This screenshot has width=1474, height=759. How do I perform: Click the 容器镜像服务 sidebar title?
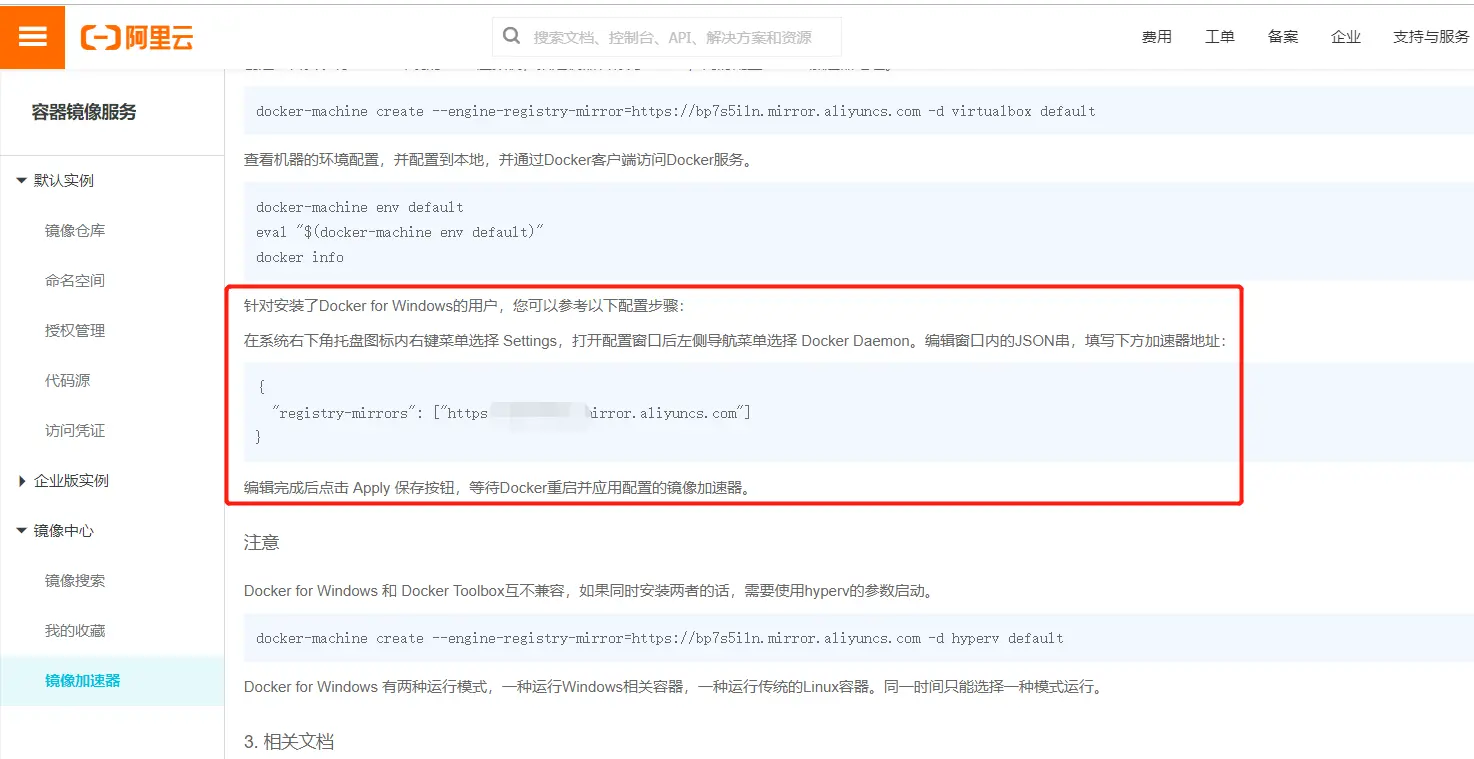[x=84, y=112]
